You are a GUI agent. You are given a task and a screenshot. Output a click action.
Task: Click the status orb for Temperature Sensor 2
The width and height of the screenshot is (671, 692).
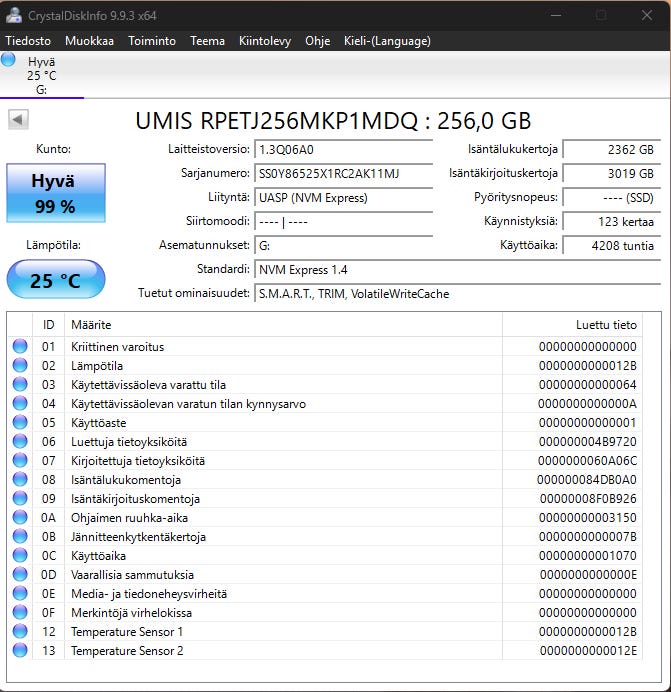point(20,650)
